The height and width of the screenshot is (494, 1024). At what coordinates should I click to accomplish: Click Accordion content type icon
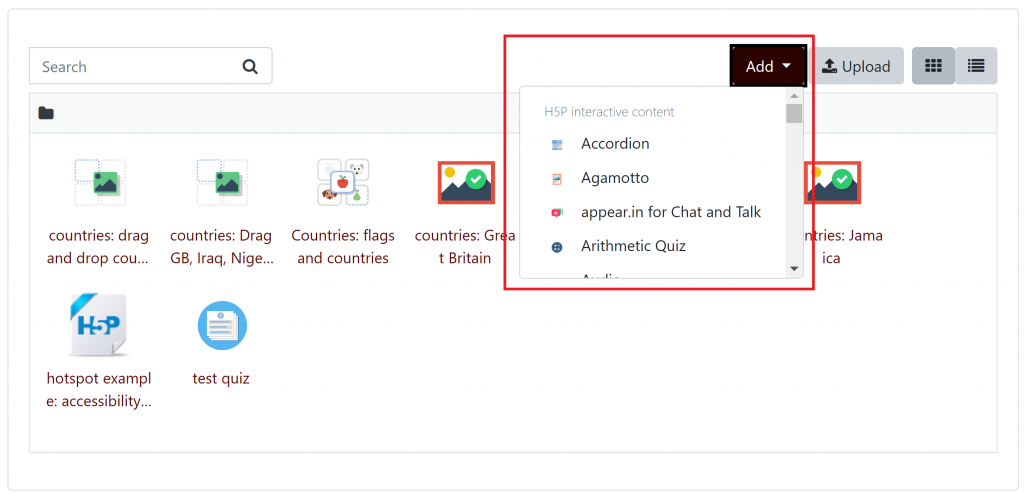[x=556, y=144]
